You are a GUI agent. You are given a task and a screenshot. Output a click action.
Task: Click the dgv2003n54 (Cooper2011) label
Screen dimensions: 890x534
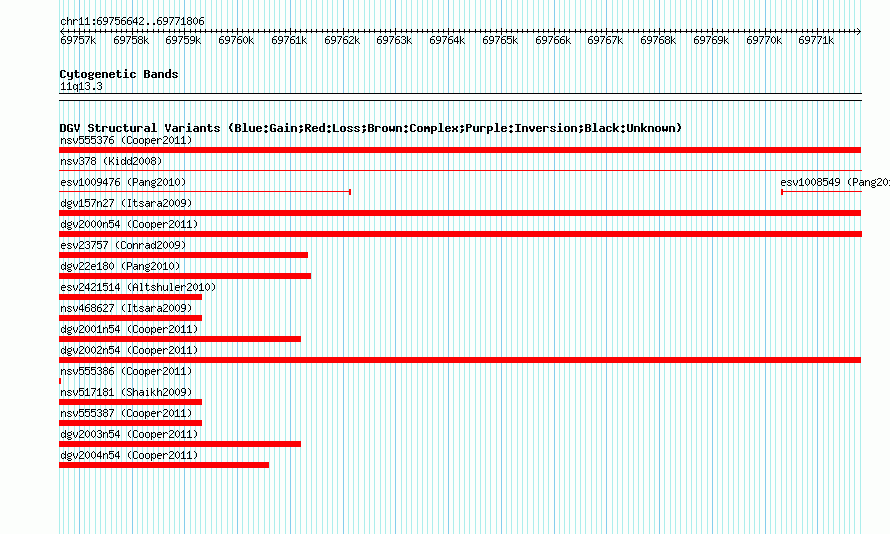[x=129, y=434]
